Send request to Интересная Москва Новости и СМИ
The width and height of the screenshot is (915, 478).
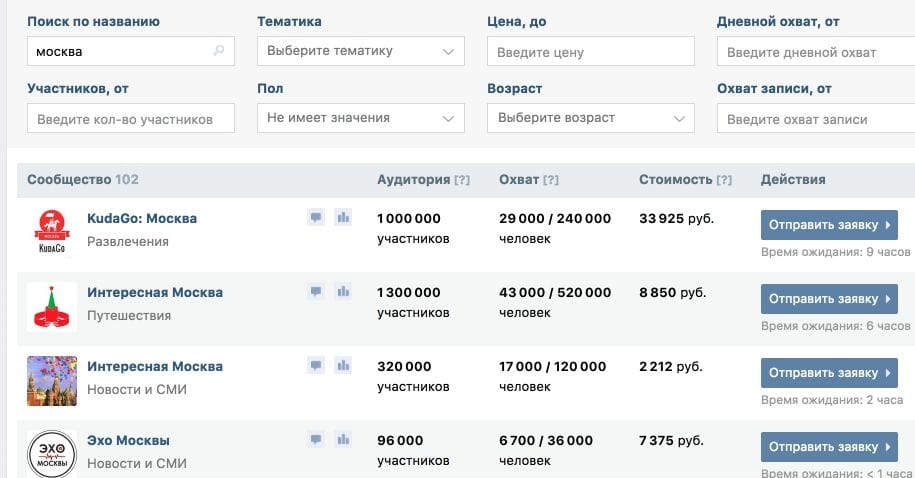pyautogui.click(x=829, y=373)
